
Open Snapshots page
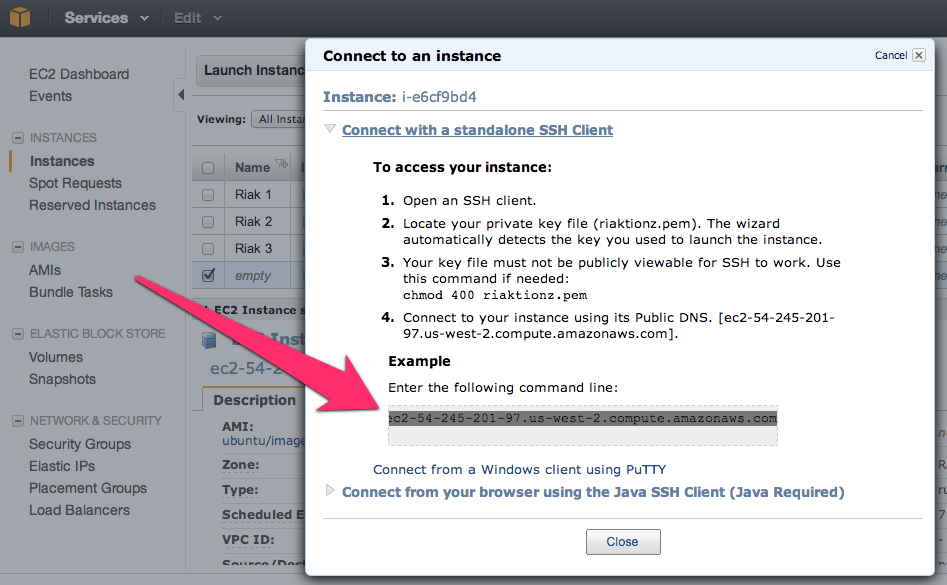click(x=63, y=379)
